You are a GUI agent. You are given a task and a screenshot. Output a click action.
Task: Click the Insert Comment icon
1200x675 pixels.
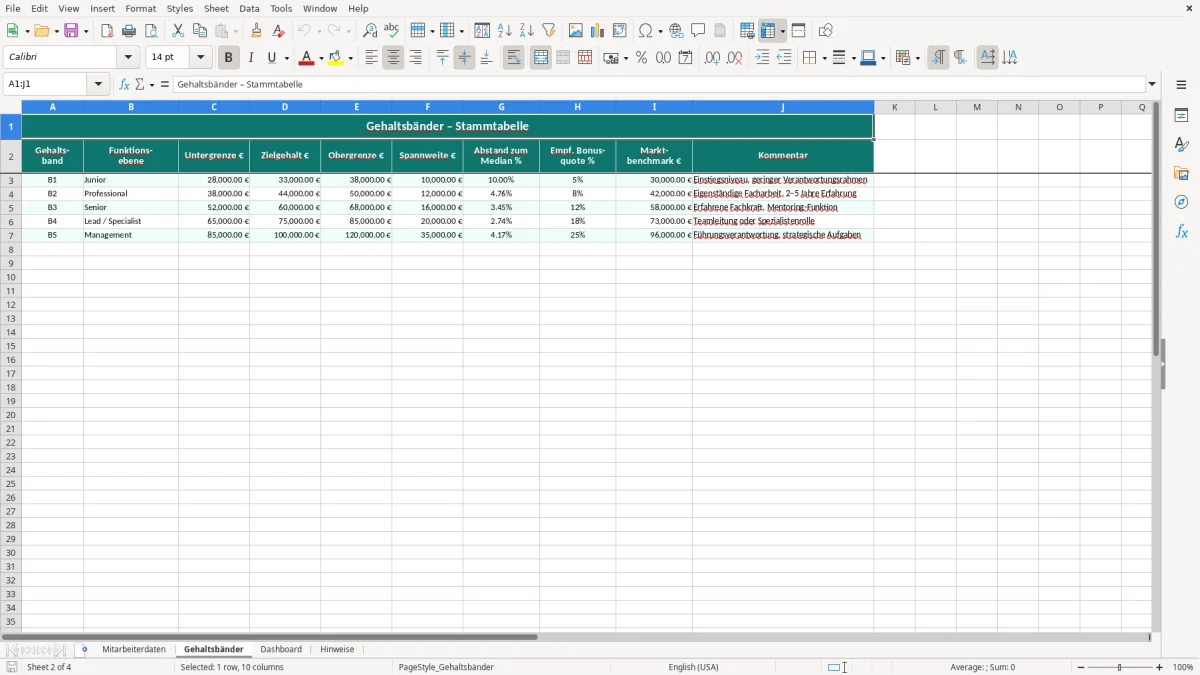pyautogui.click(x=698, y=31)
